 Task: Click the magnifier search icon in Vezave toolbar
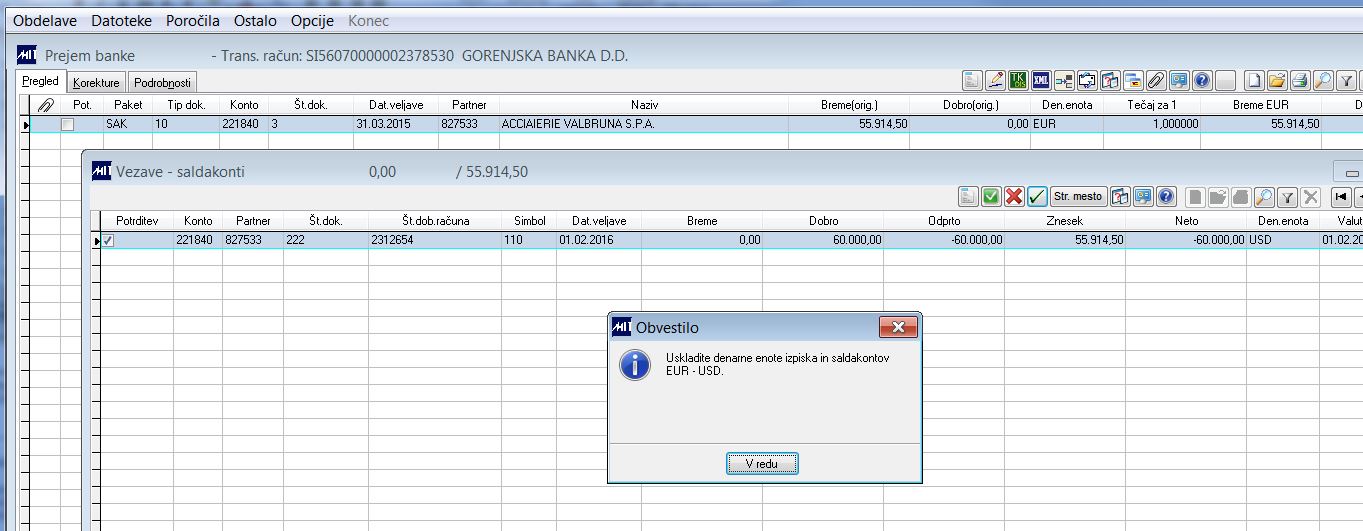pyautogui.click(x=1264, y=196)
